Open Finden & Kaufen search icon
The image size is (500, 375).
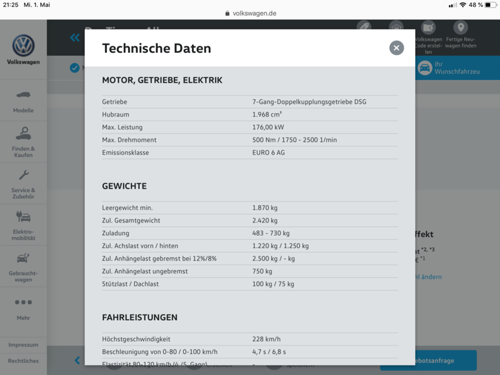pyautogui.click(x=23, y=133)
